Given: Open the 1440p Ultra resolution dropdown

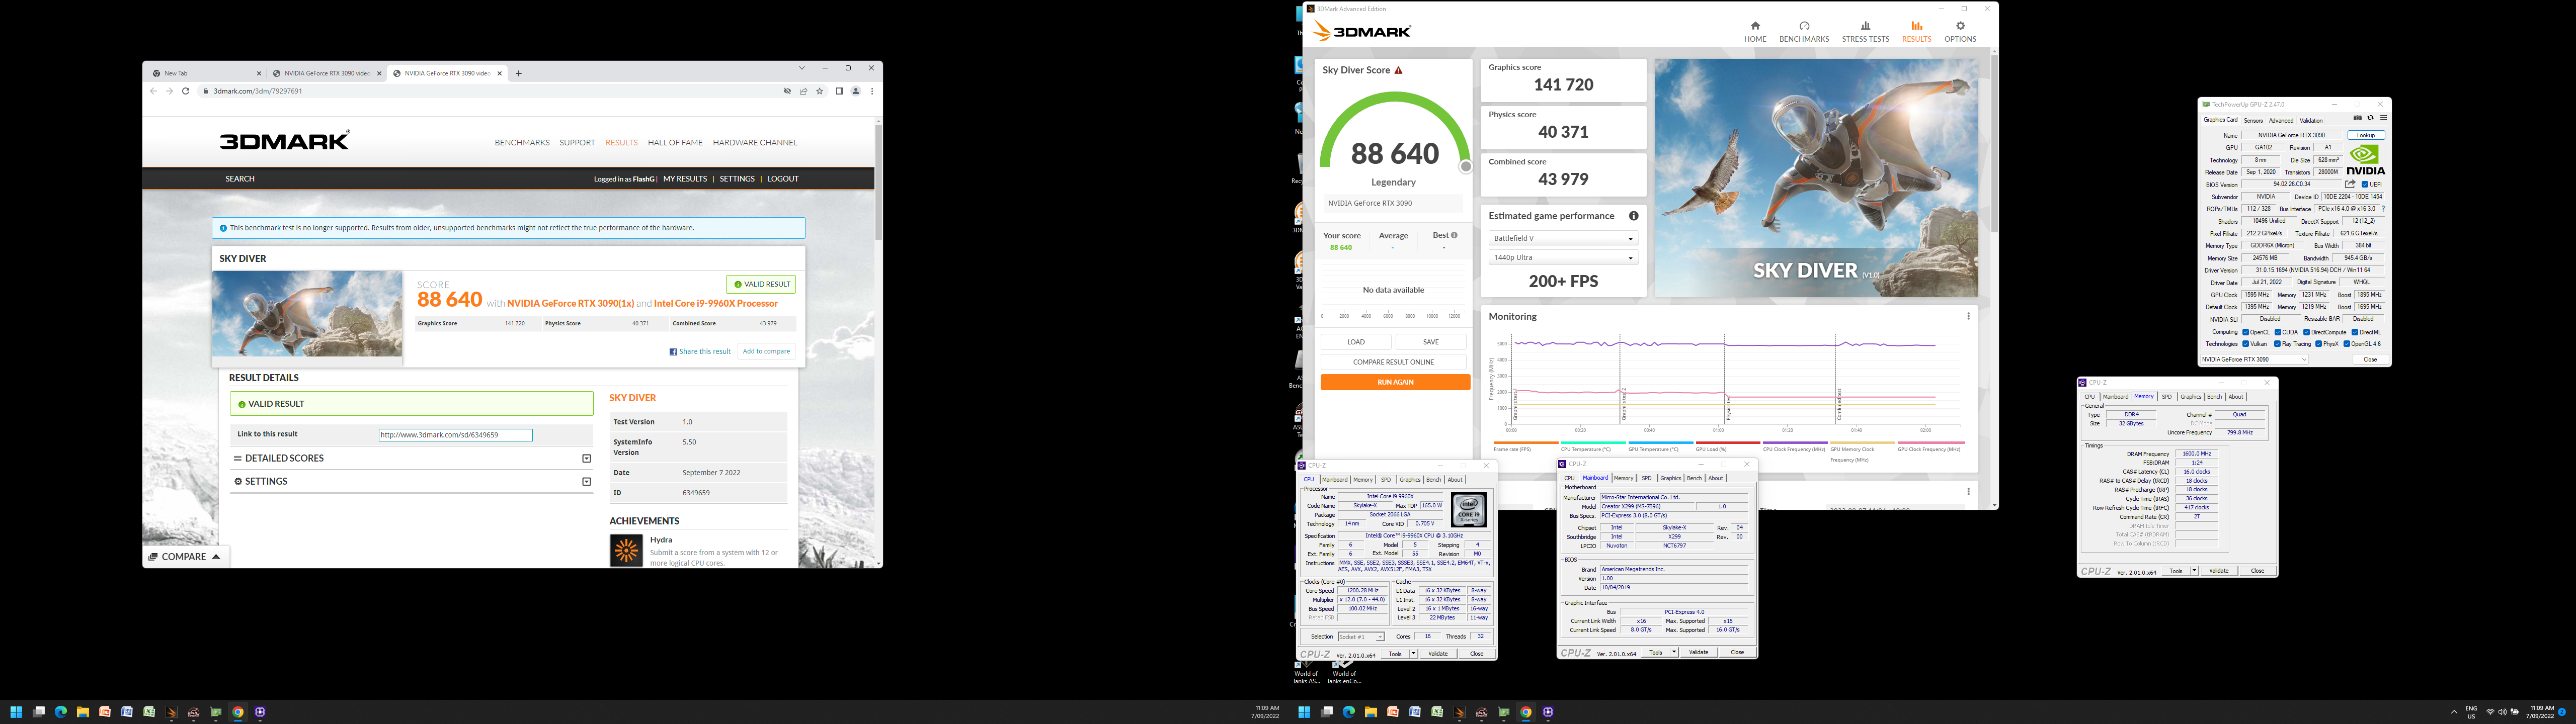Looking at the screenshot, I should point(1563,257).
